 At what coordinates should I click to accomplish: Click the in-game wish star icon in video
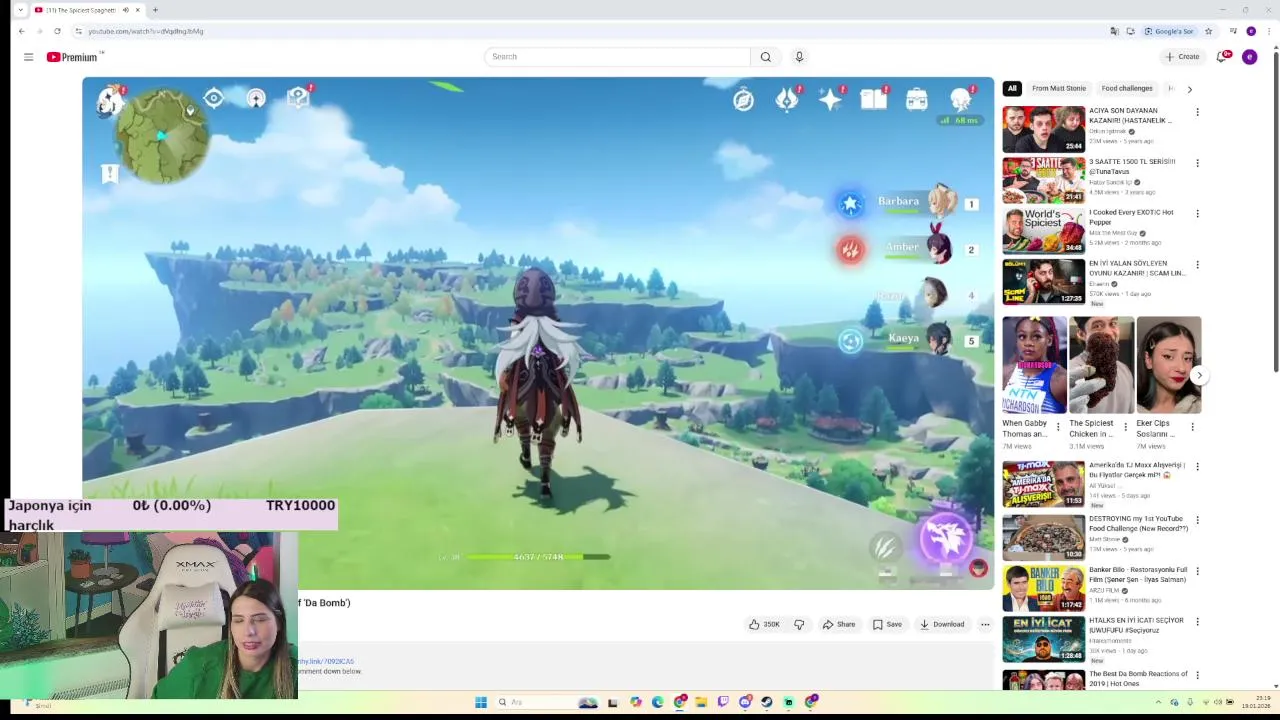point(830,98)
